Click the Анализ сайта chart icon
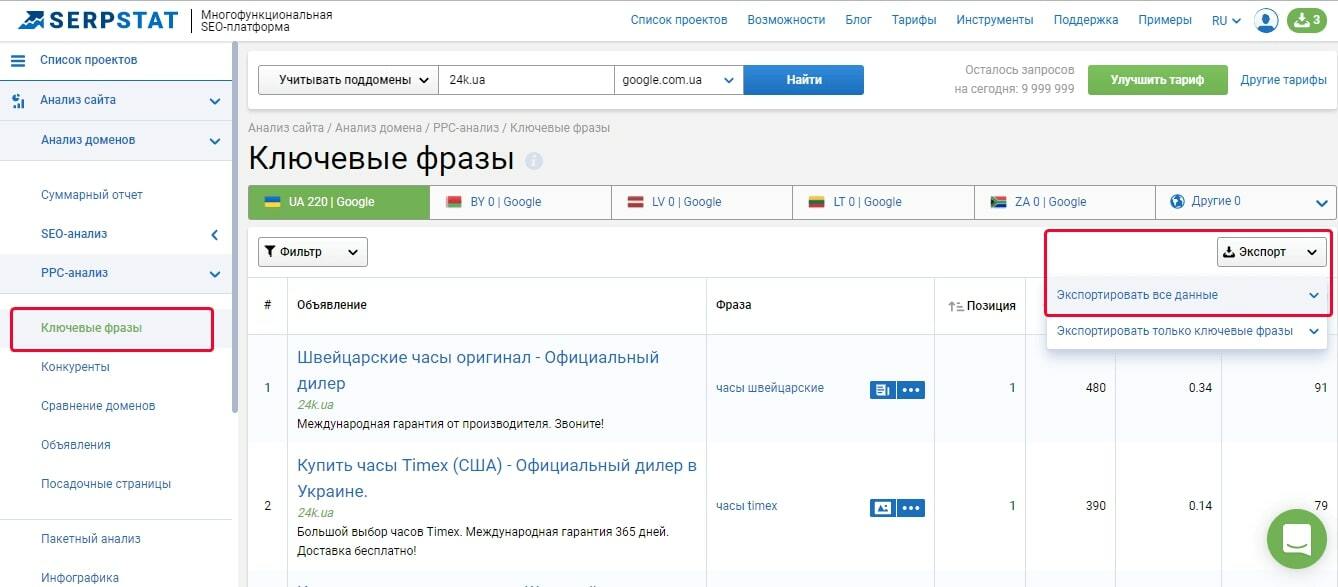 (x=18, y=101)
